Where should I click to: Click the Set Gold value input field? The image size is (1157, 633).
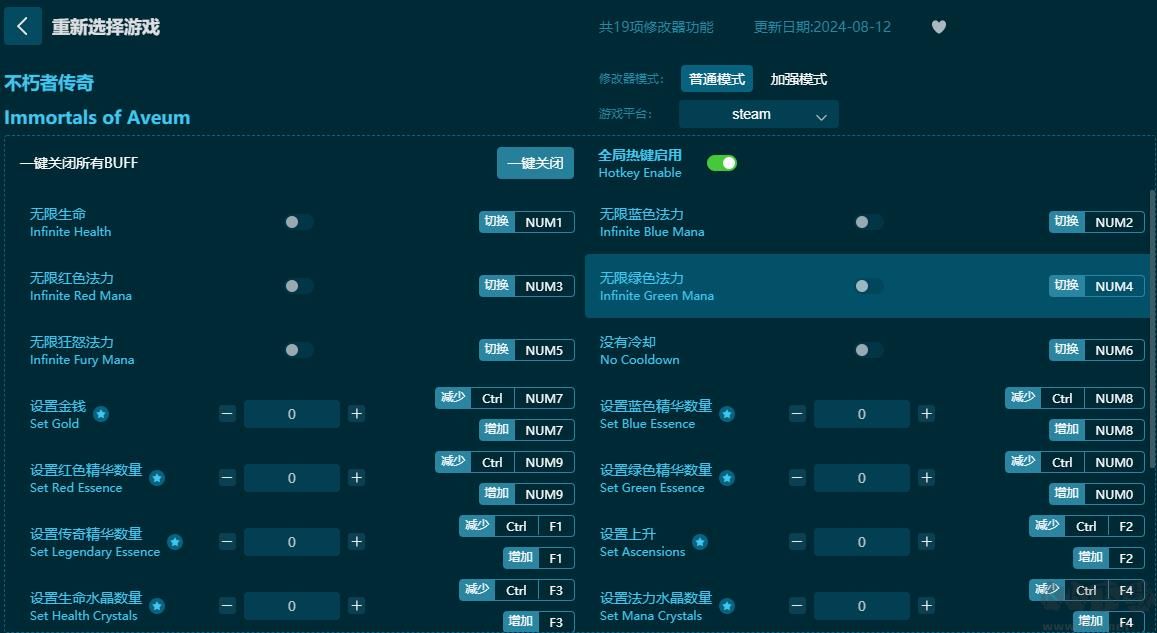click(x=291, y=414)
